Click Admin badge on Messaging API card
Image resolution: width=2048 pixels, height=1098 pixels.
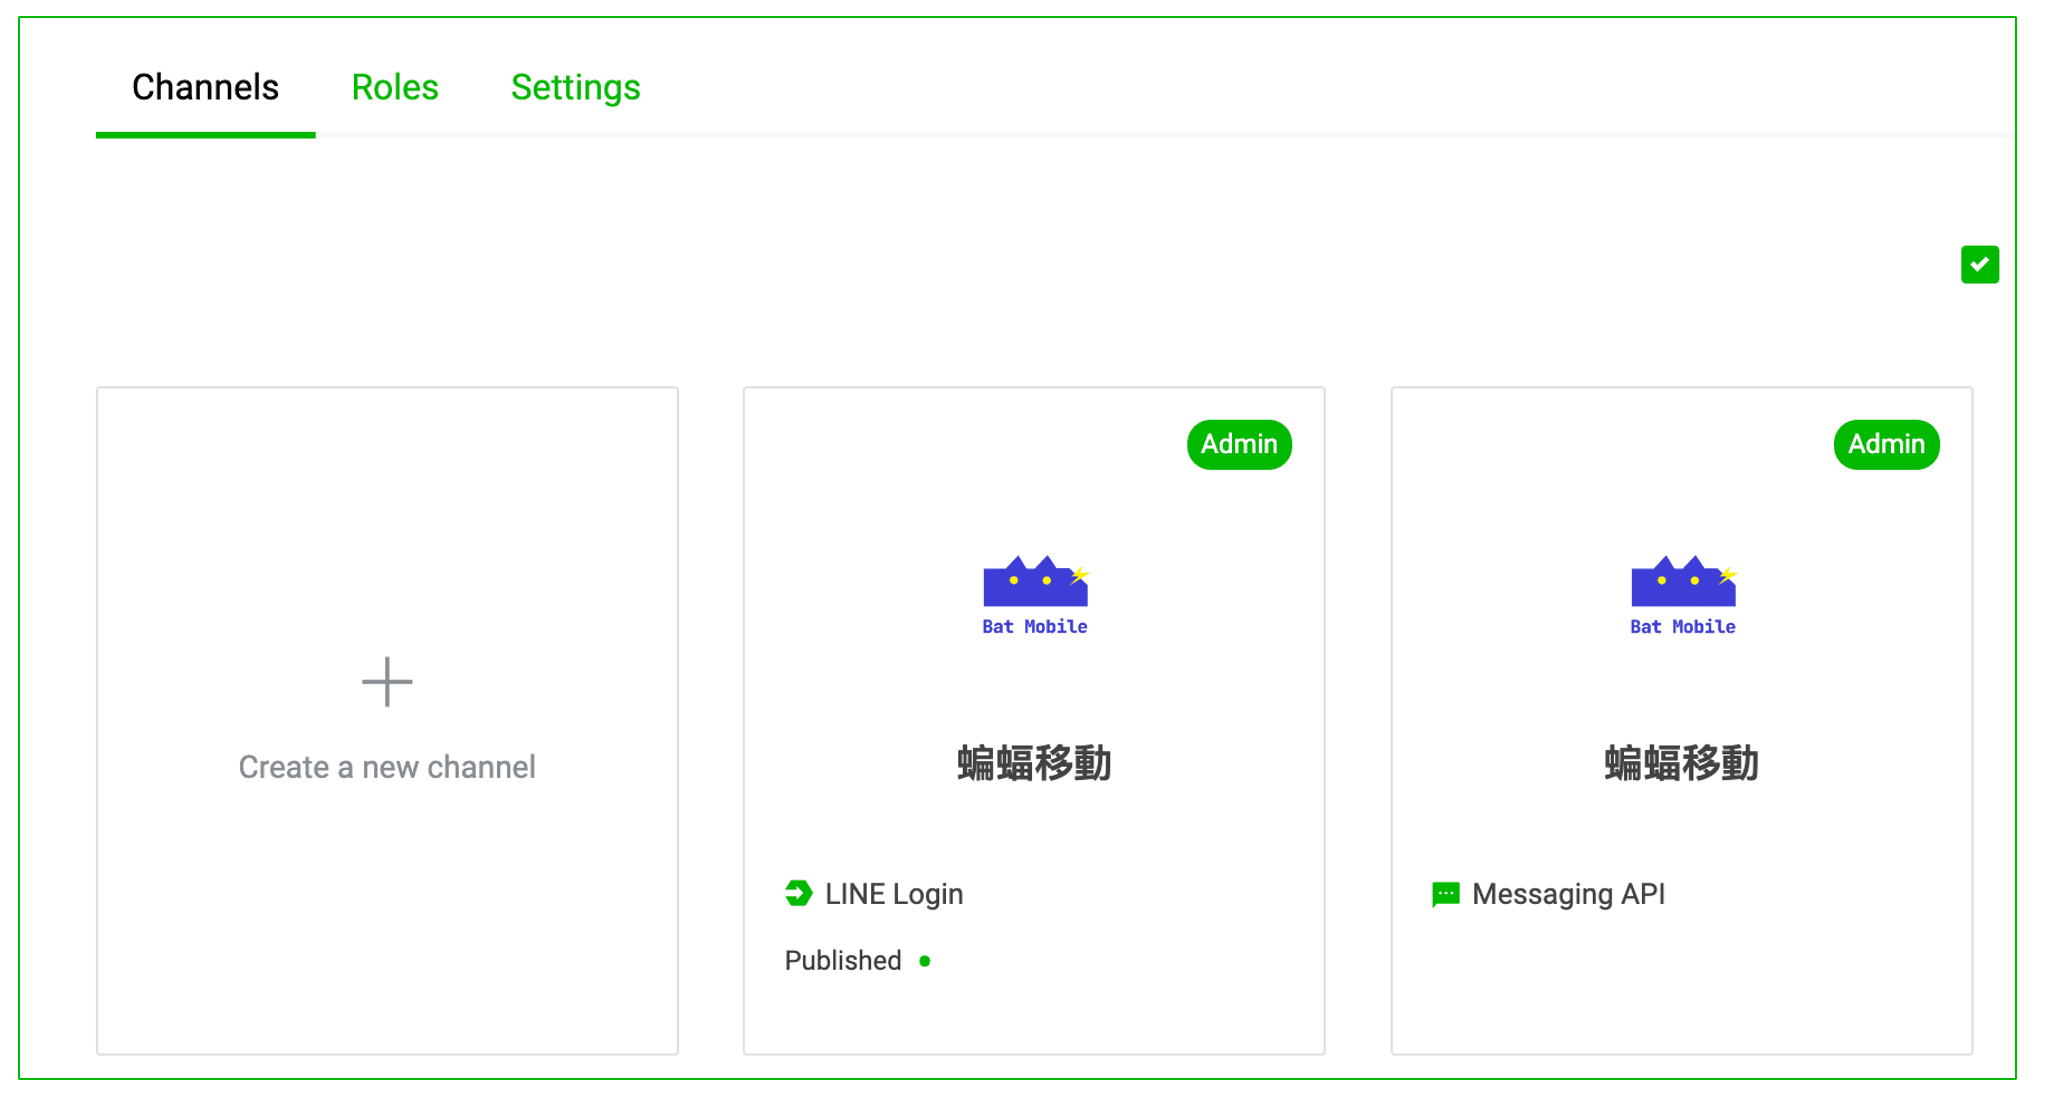(x=1885, y=444)
